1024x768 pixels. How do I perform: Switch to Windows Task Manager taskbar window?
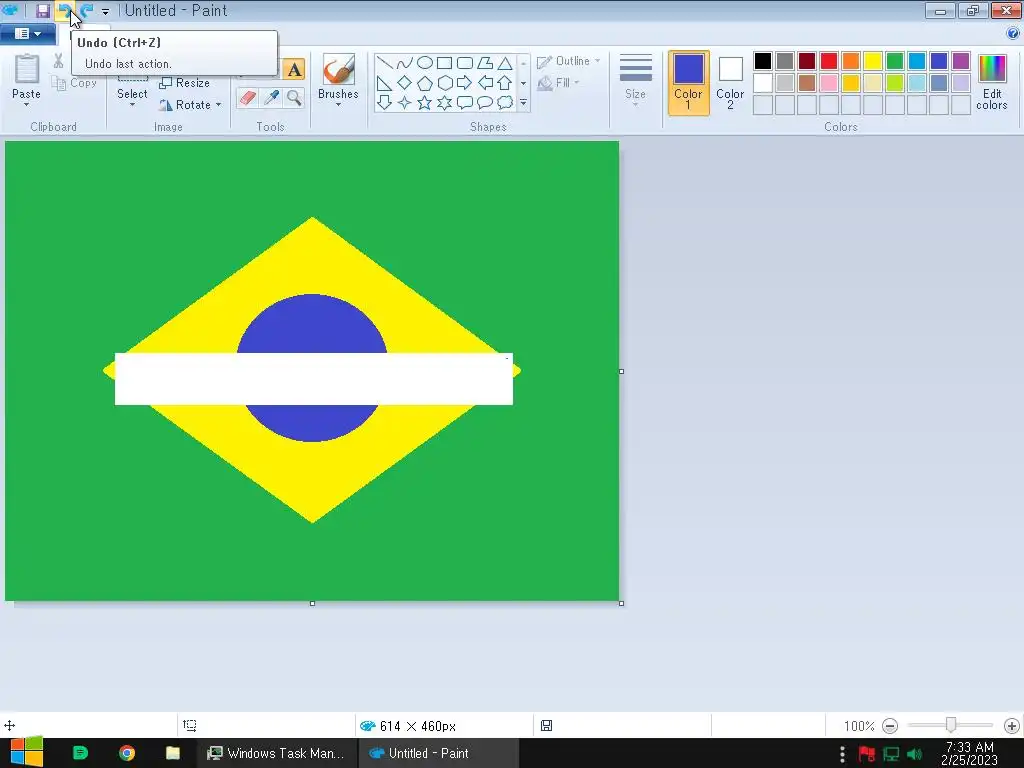click(x=276, y=753)
